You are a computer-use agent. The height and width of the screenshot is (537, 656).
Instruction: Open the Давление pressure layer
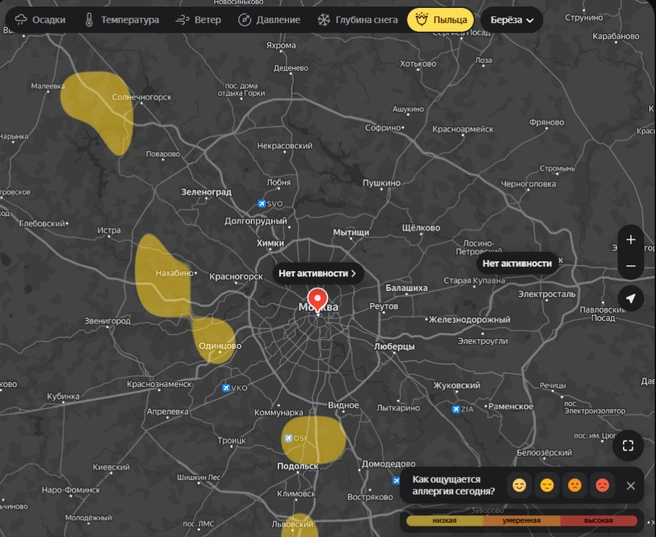[x=269, y=20]
